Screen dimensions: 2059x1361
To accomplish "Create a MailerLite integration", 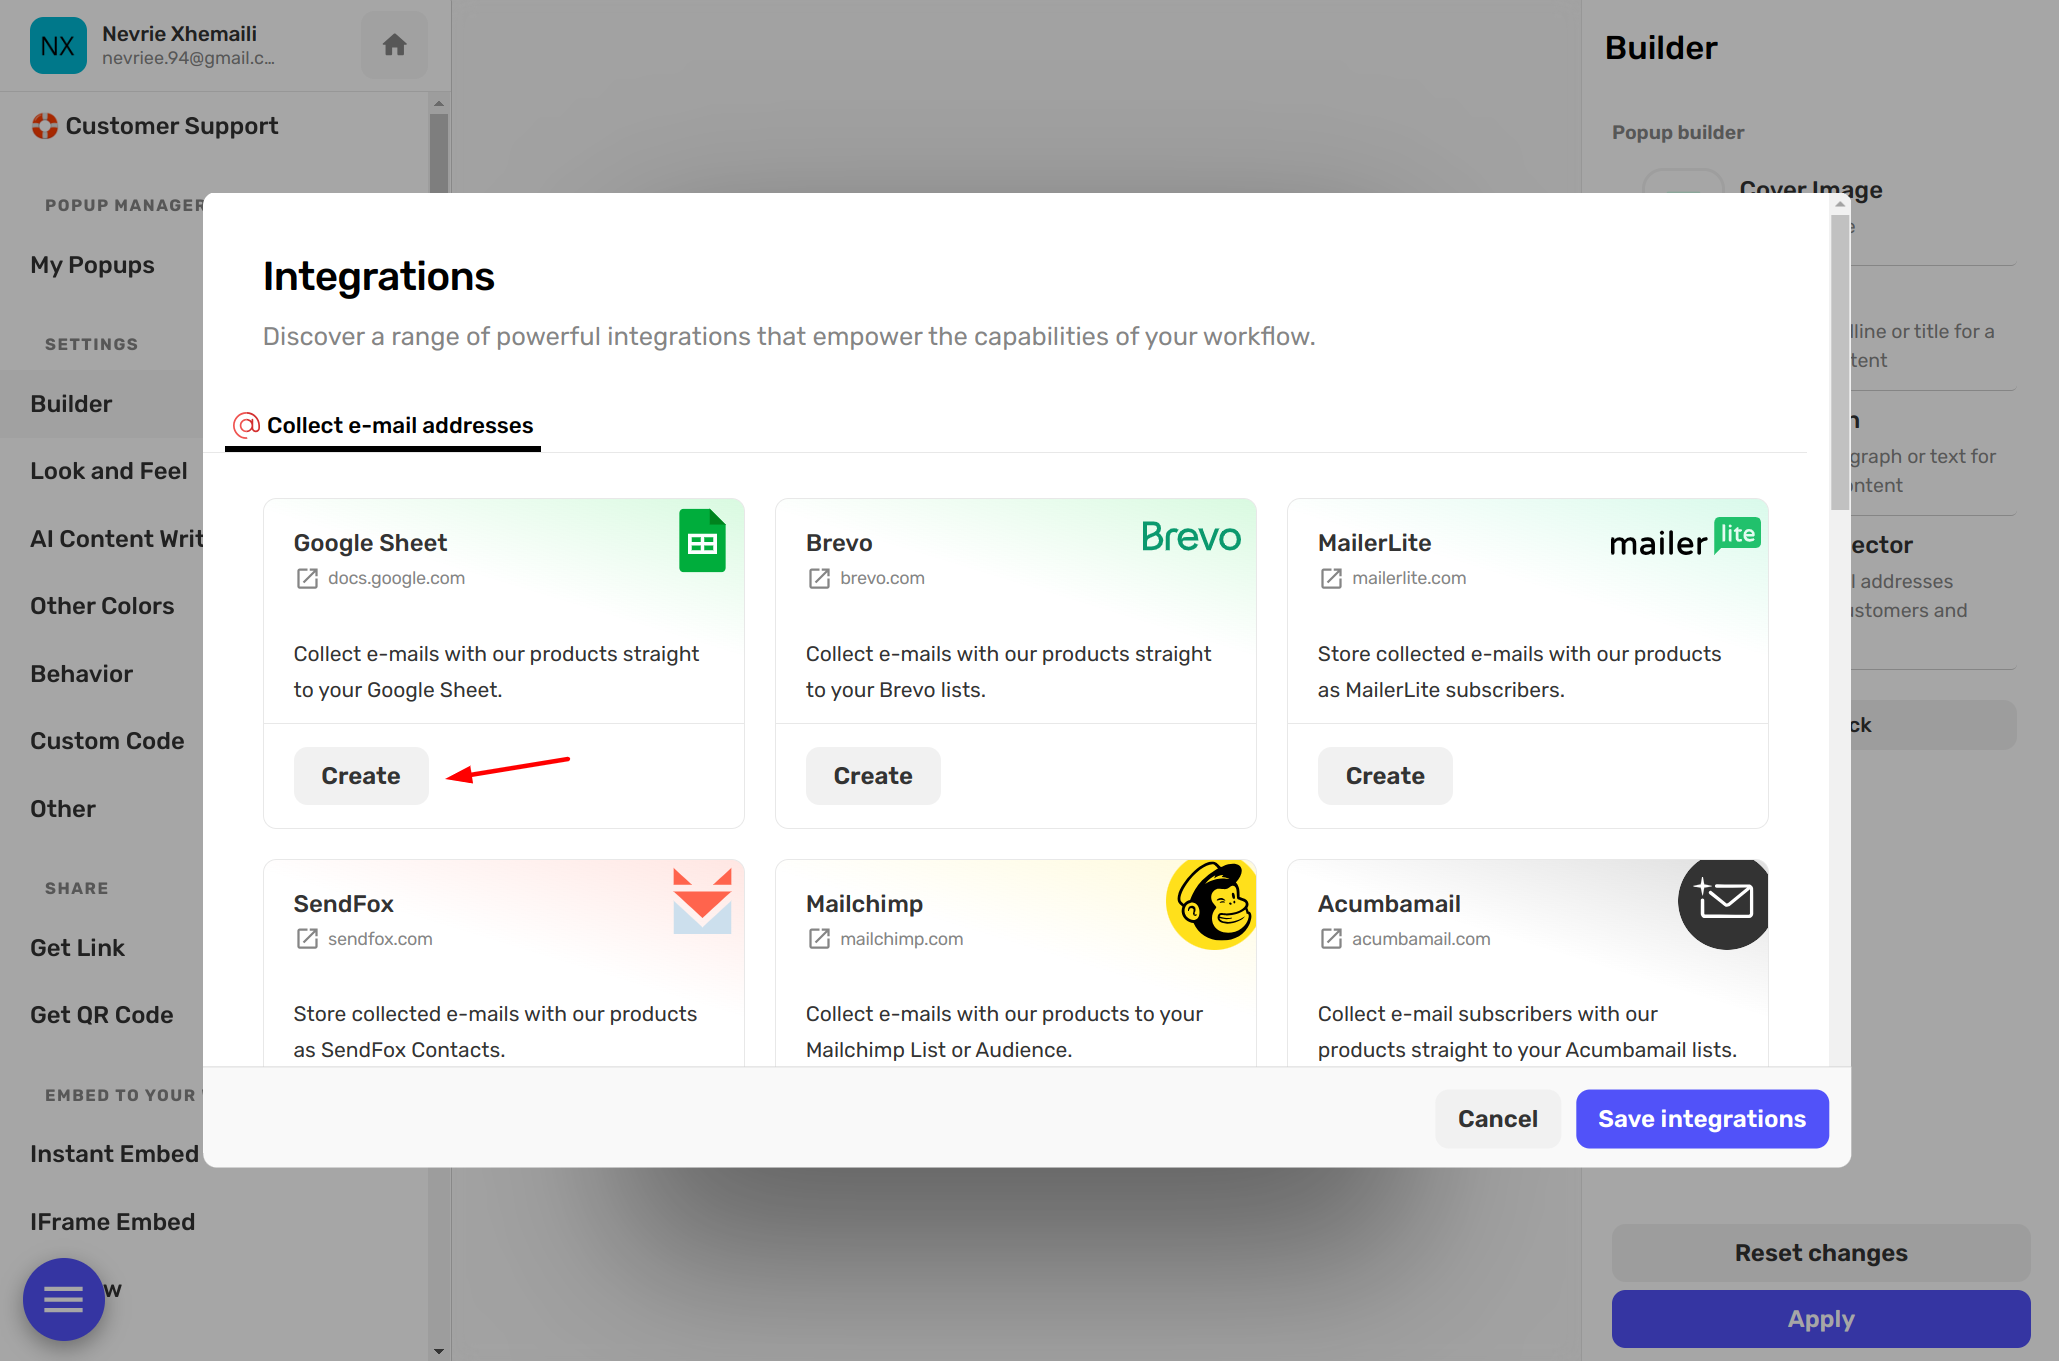I will [1385, 776].
